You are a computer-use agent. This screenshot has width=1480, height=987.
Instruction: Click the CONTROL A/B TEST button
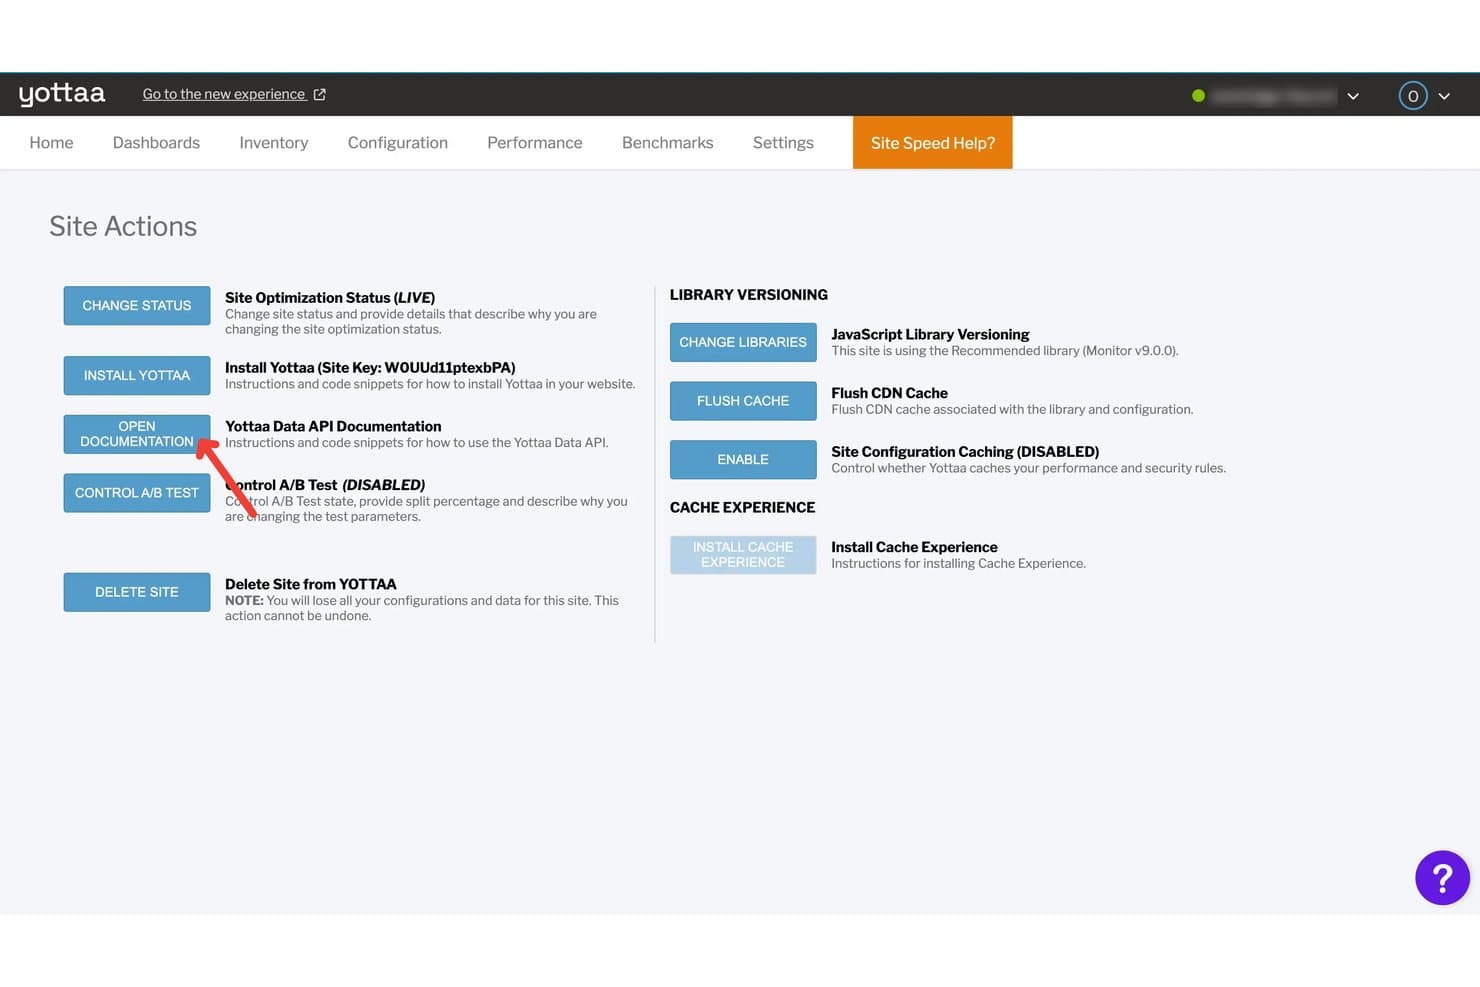pyautogui.click(x=137, y=493)
